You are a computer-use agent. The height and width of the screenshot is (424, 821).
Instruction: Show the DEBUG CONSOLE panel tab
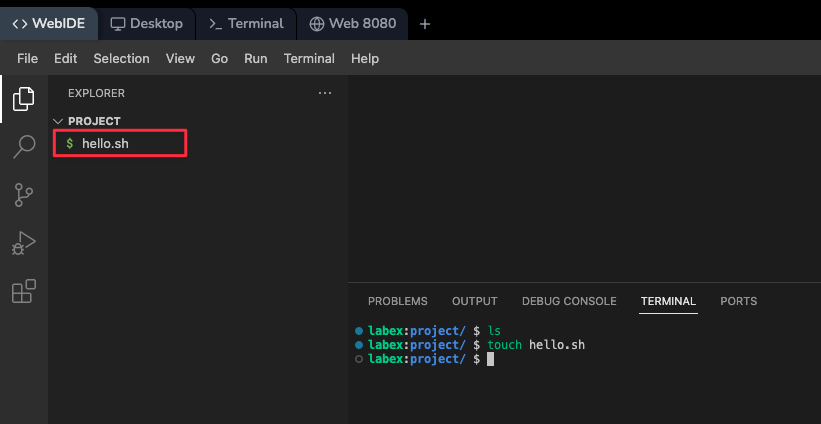[568, 301]
